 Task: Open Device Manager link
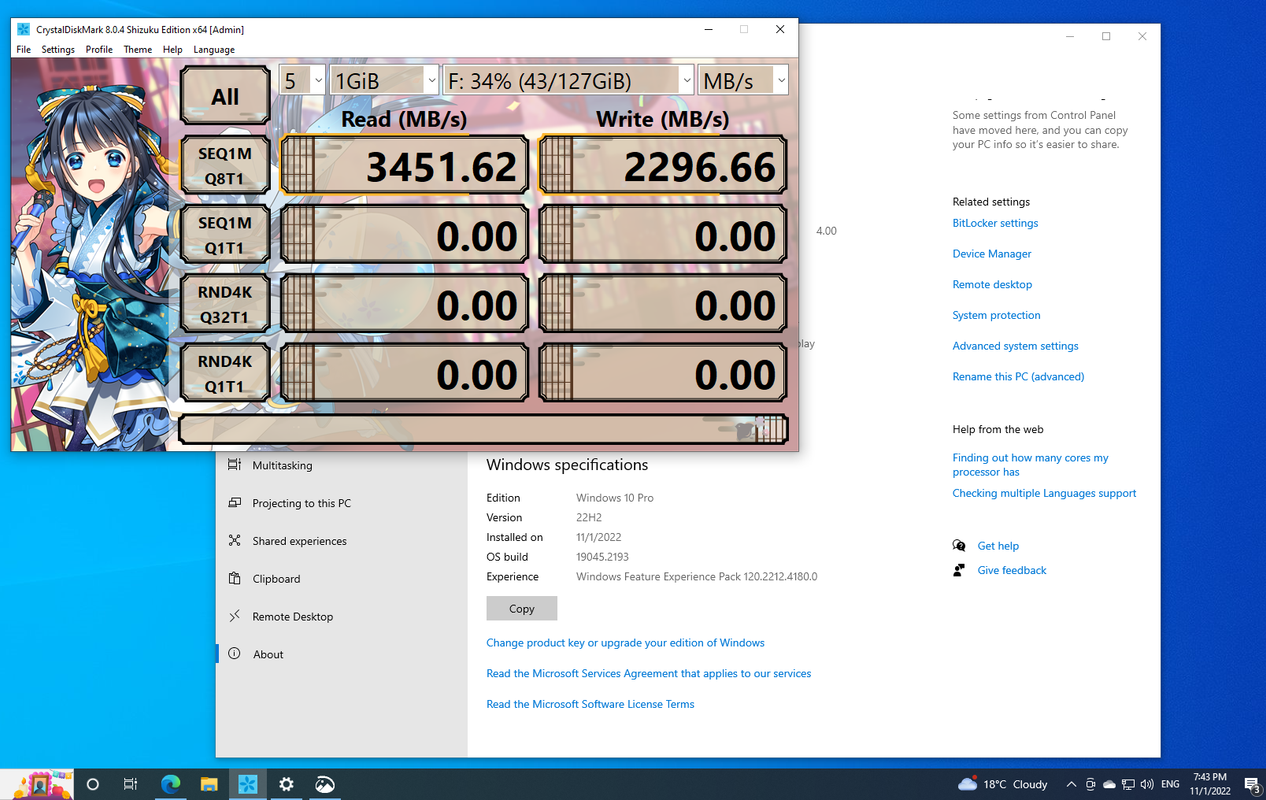[x=992, y=254]
